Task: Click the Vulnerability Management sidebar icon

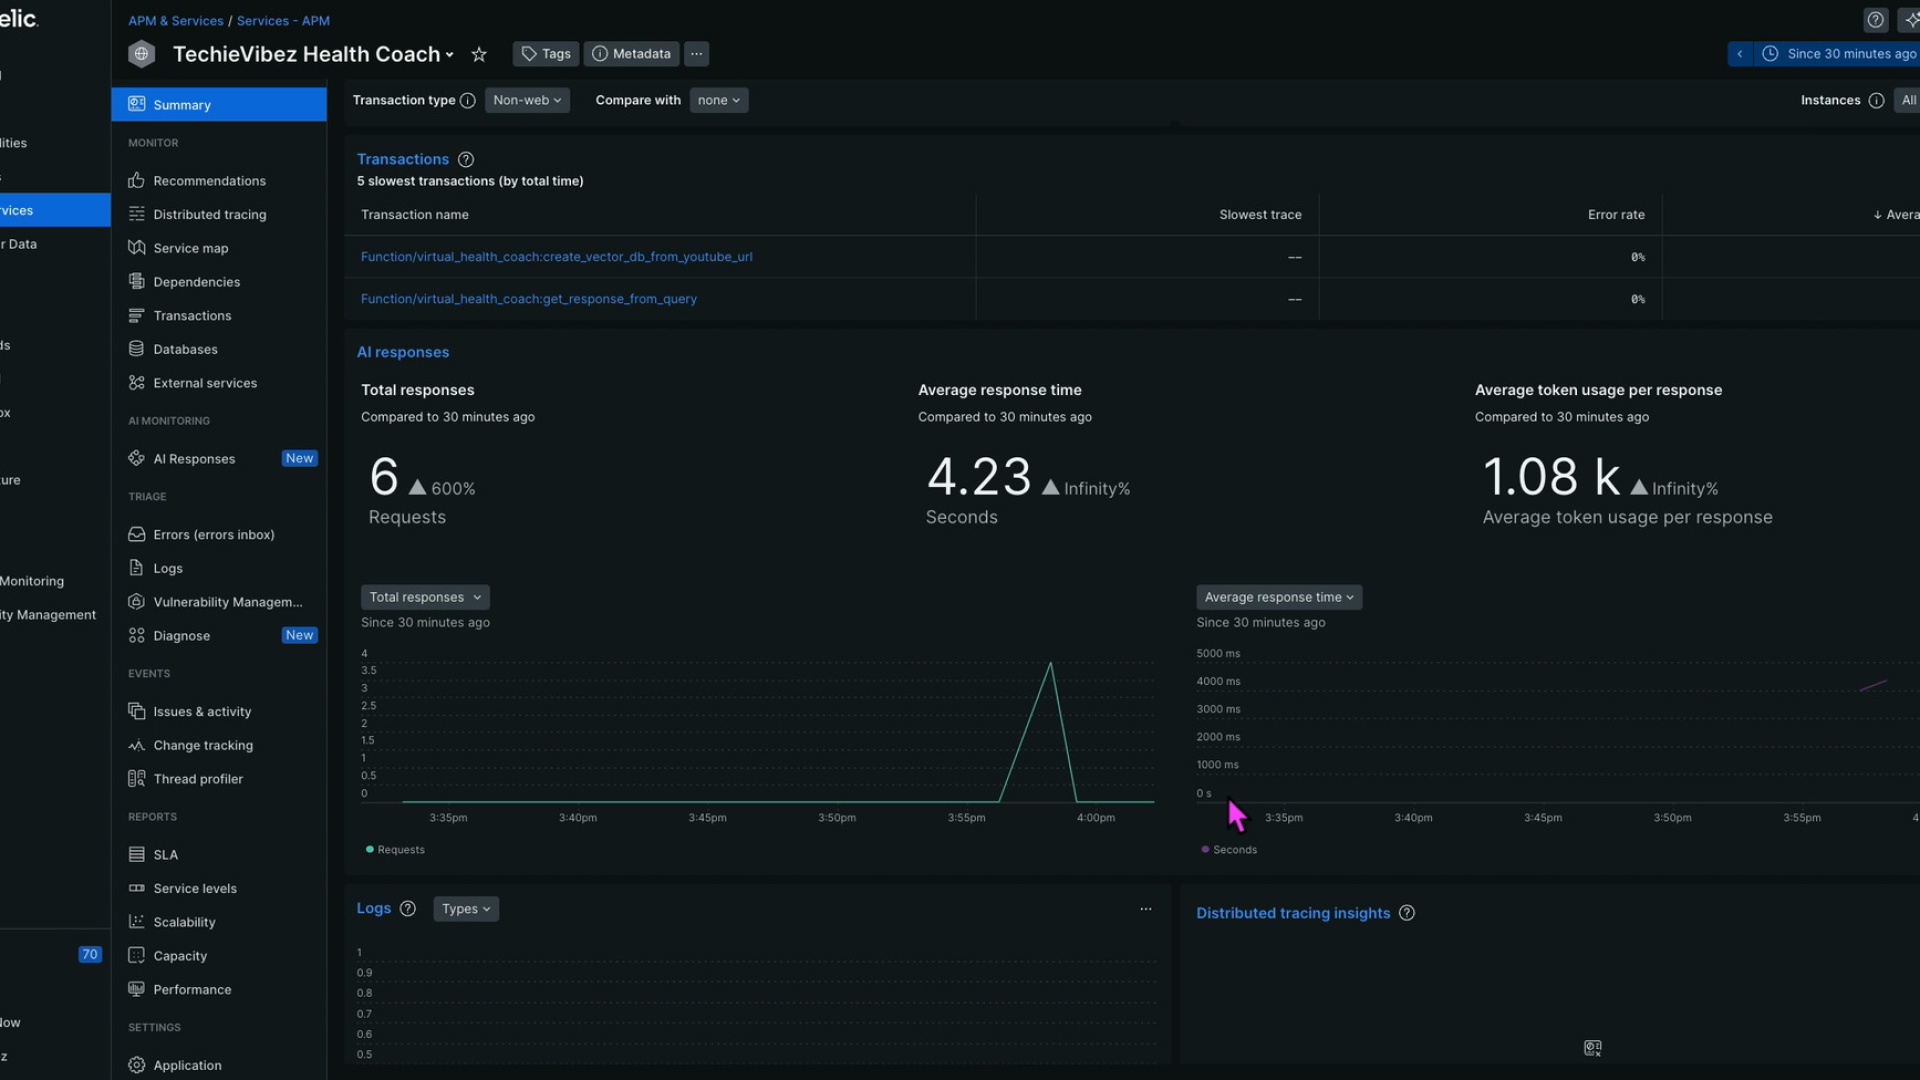Action: (x=137, y=602)
